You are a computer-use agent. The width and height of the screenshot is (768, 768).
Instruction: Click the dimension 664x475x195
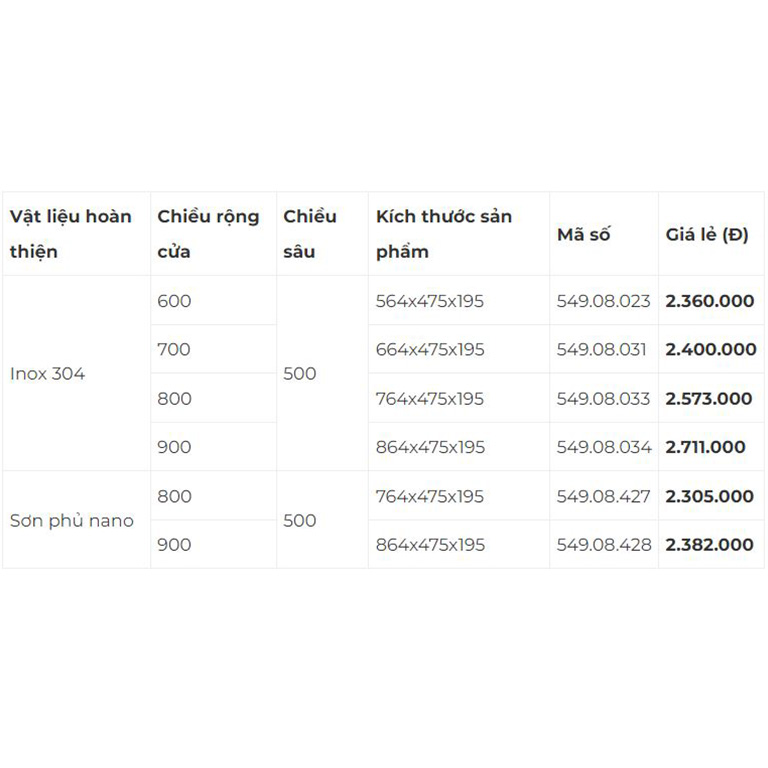click(x=430, y=350)
